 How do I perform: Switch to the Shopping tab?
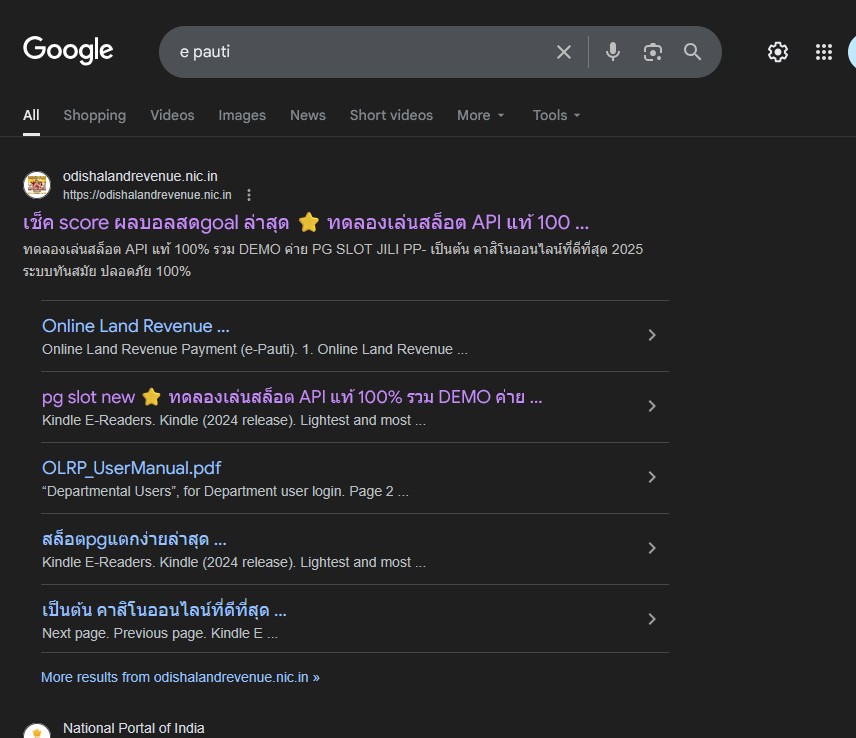click(94, 115)
